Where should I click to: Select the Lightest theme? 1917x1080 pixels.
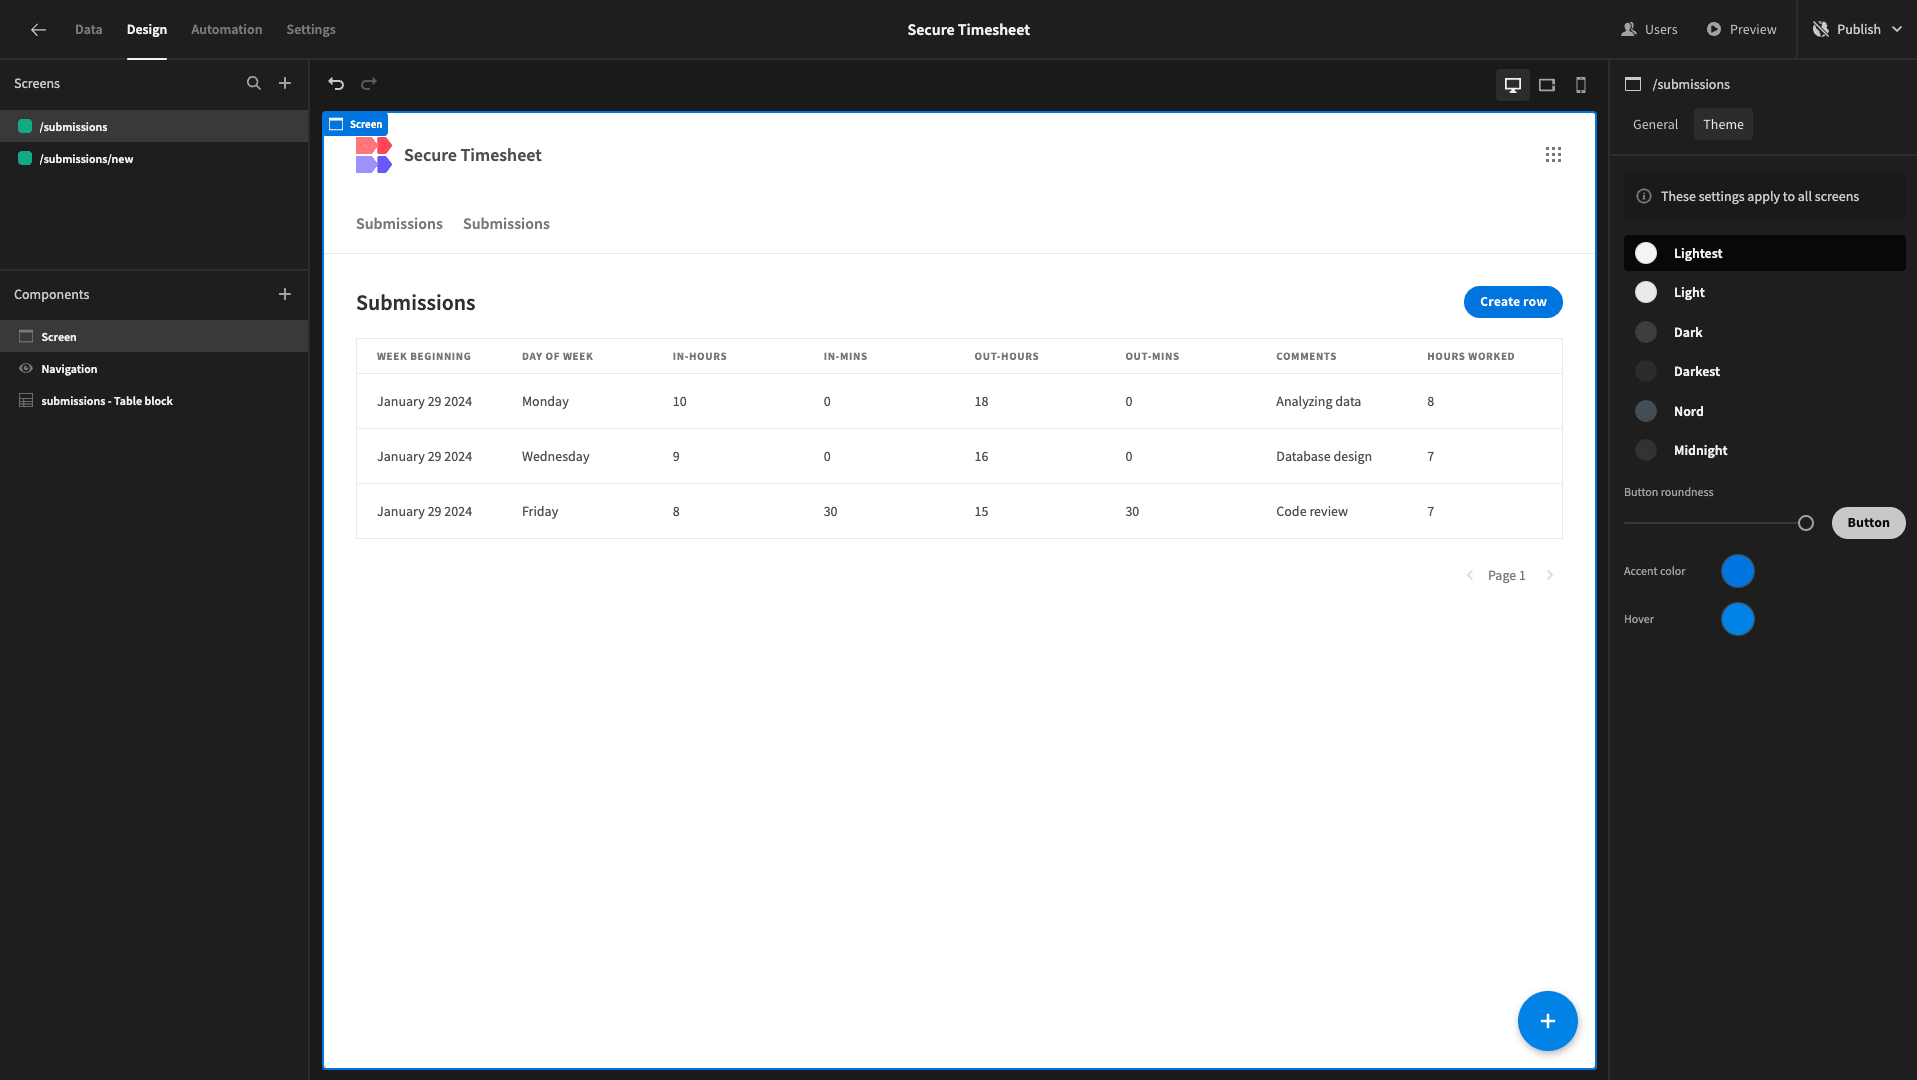point(1765,253)
